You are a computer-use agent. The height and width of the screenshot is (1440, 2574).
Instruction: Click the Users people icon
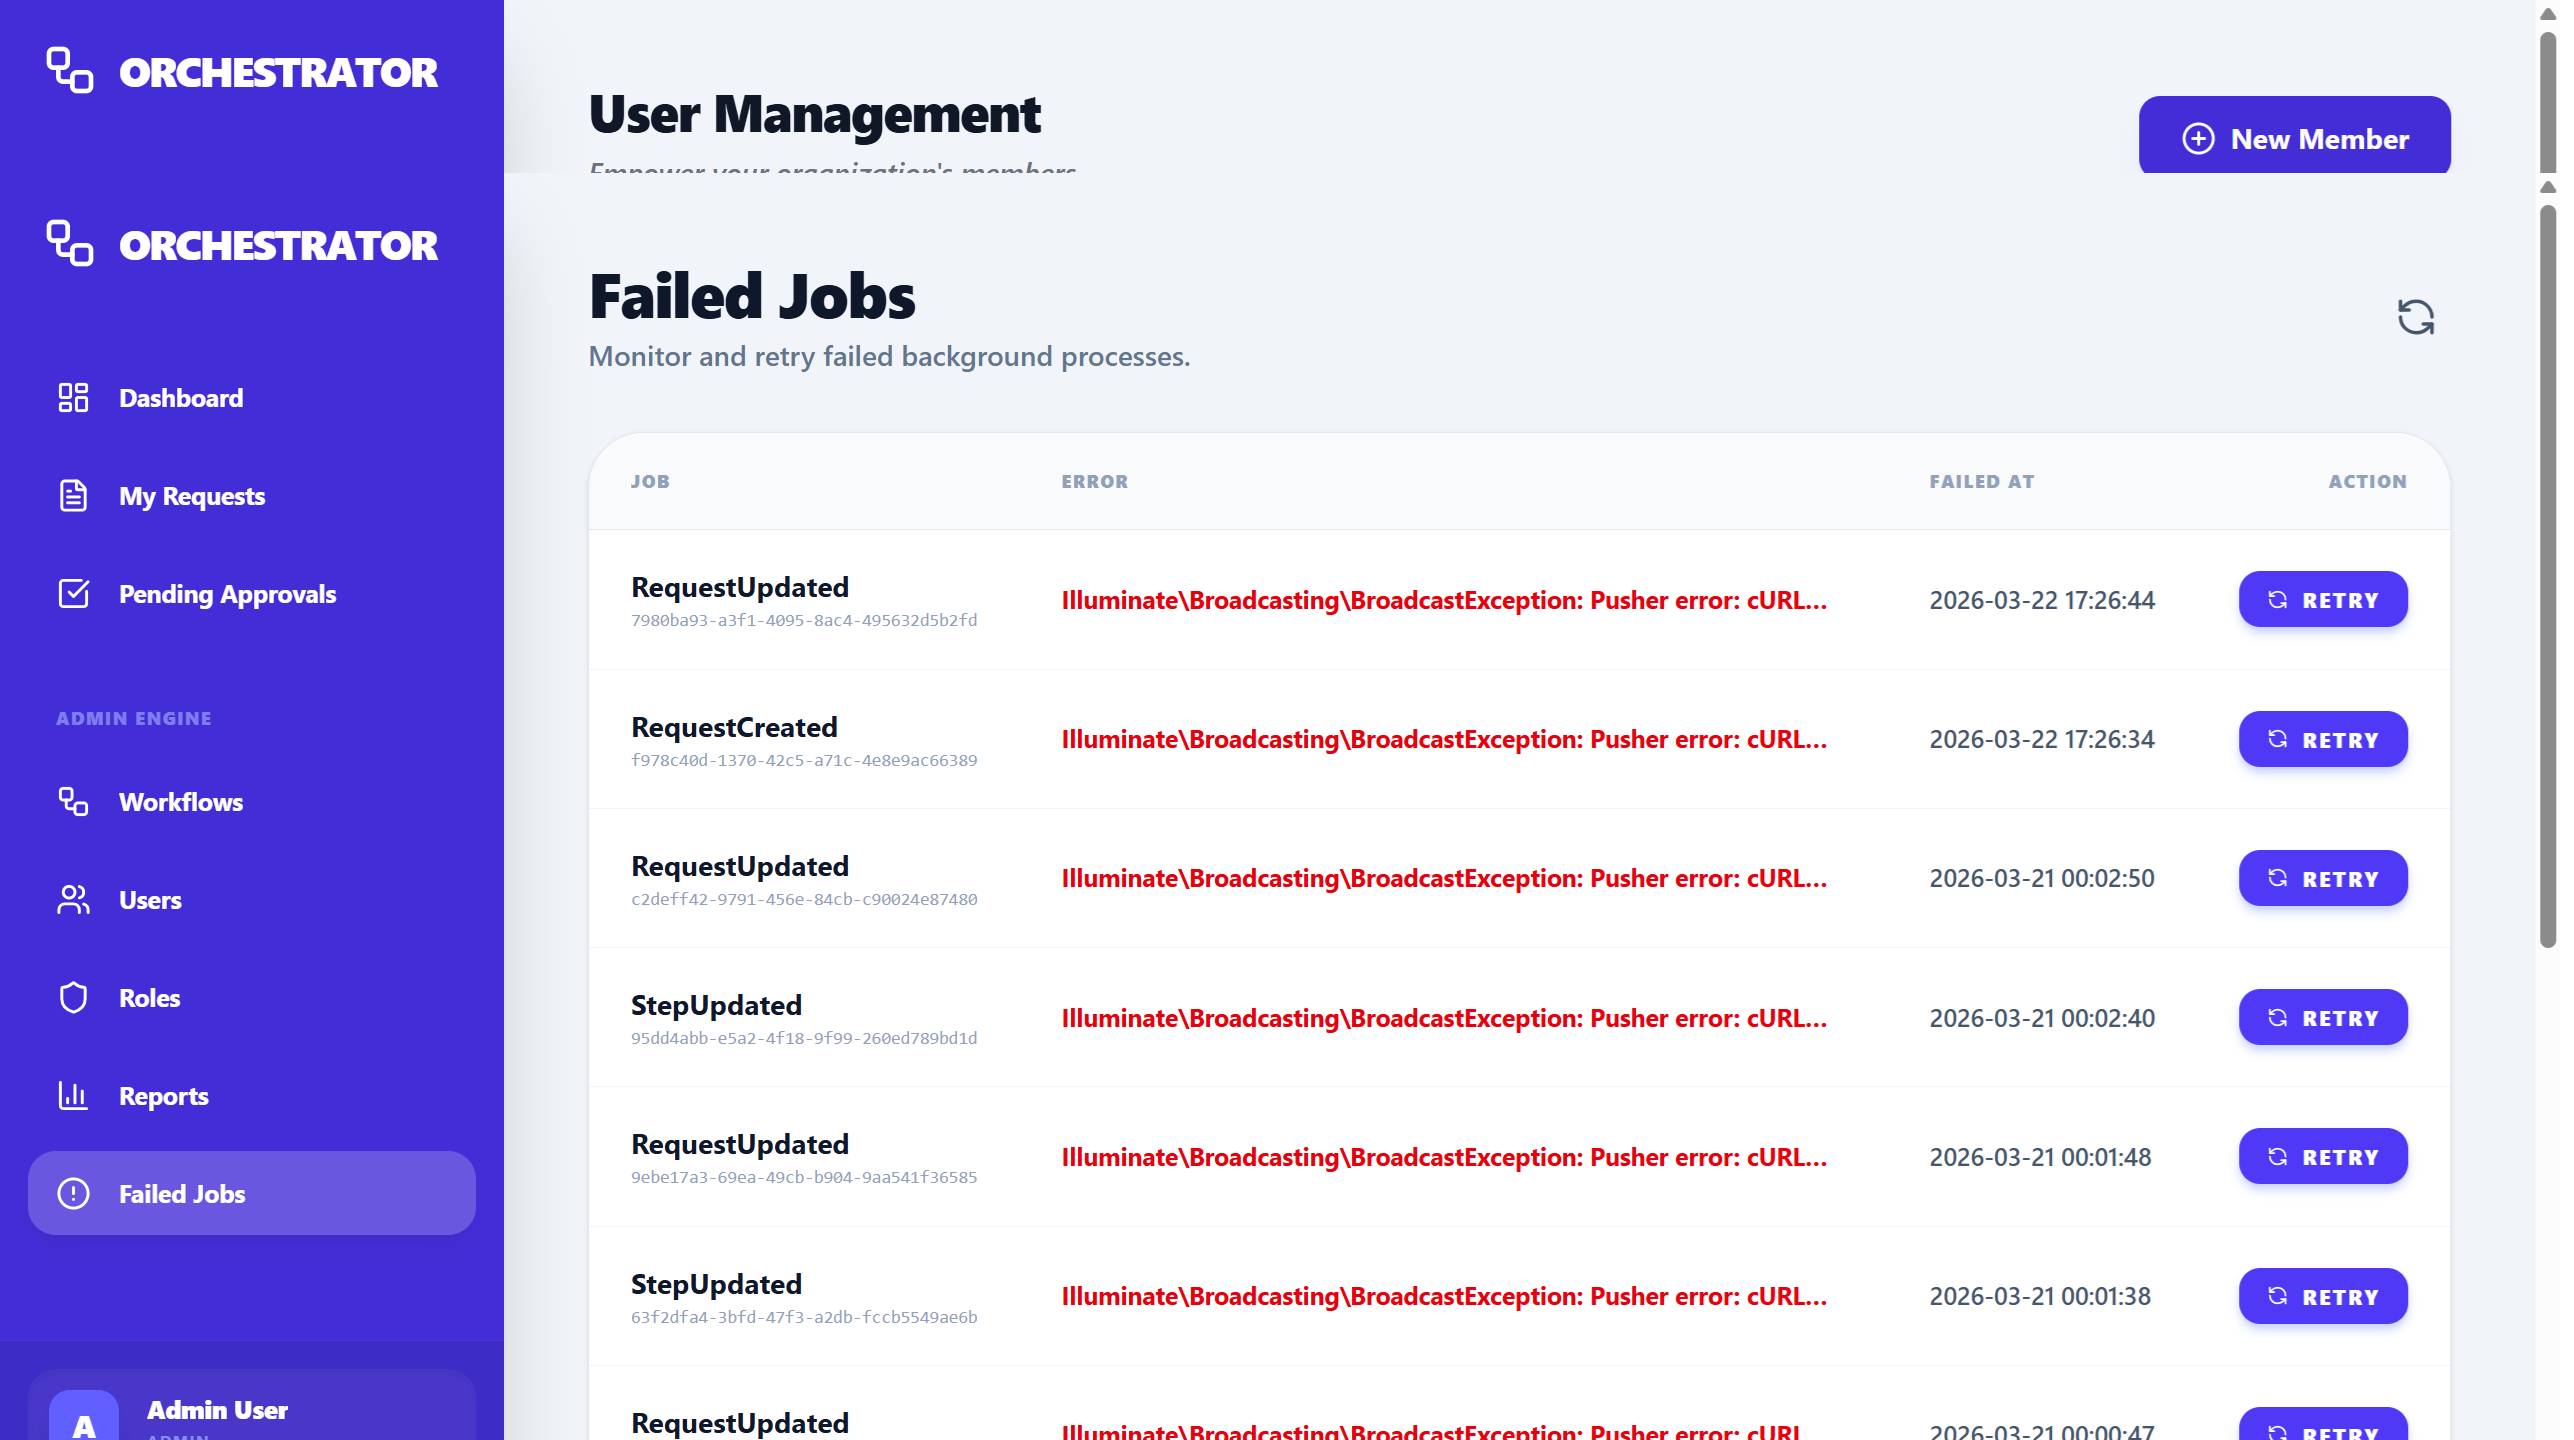click(73, 900)
